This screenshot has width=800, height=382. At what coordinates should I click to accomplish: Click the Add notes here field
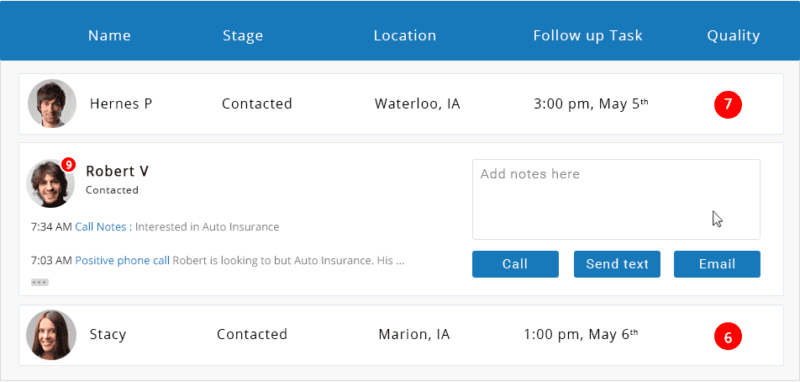616,199
